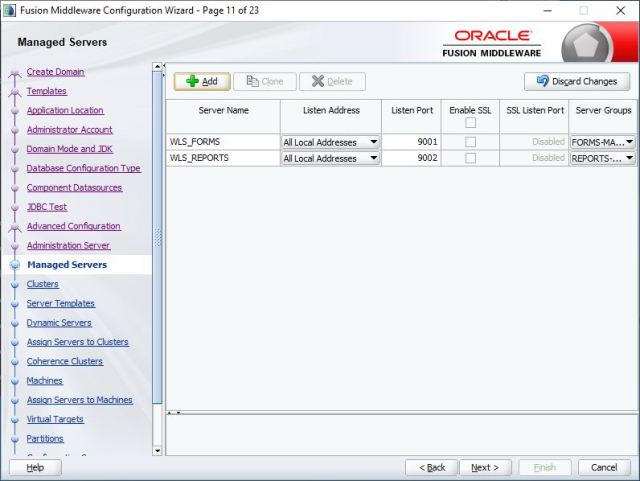Edit listen port 9002 field
This screenshot has width=640, height=481.
click(x=411, y=158)
